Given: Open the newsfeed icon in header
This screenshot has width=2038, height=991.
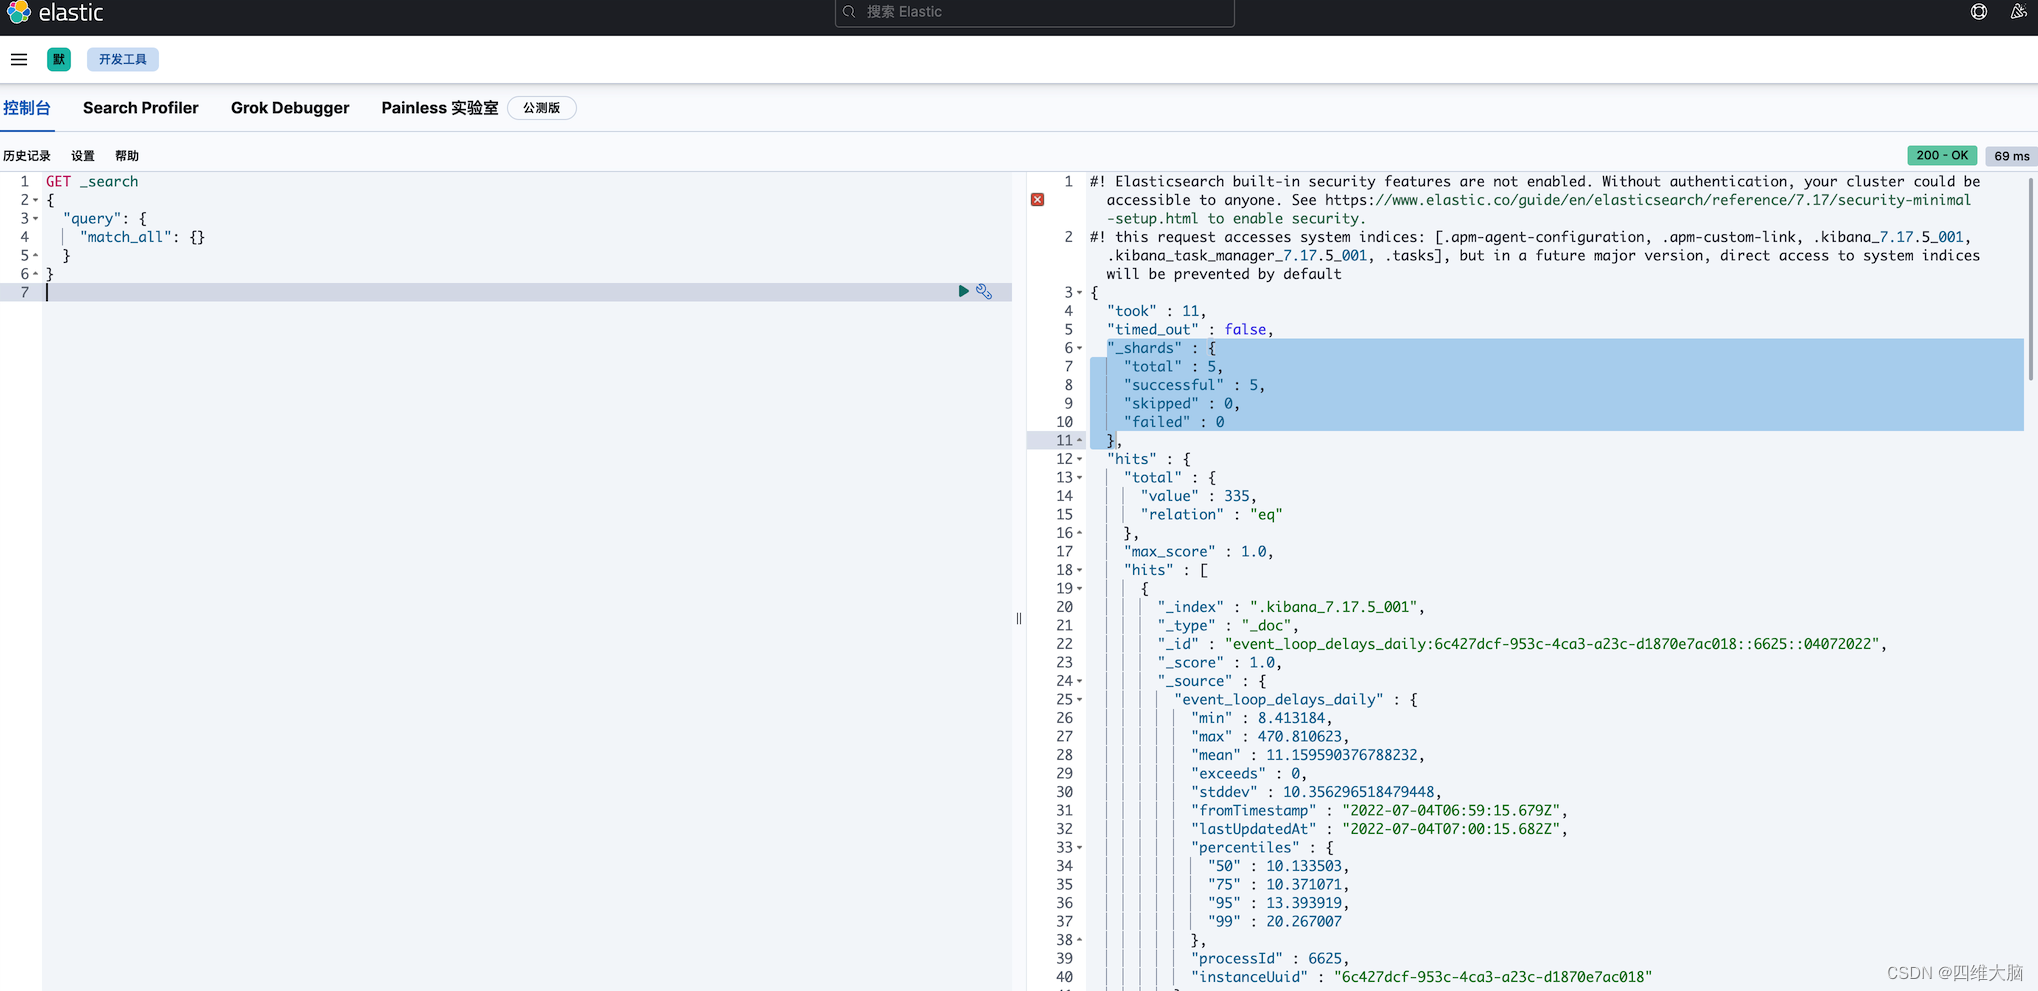Looking at the screenshot, I should [2019, 12].
